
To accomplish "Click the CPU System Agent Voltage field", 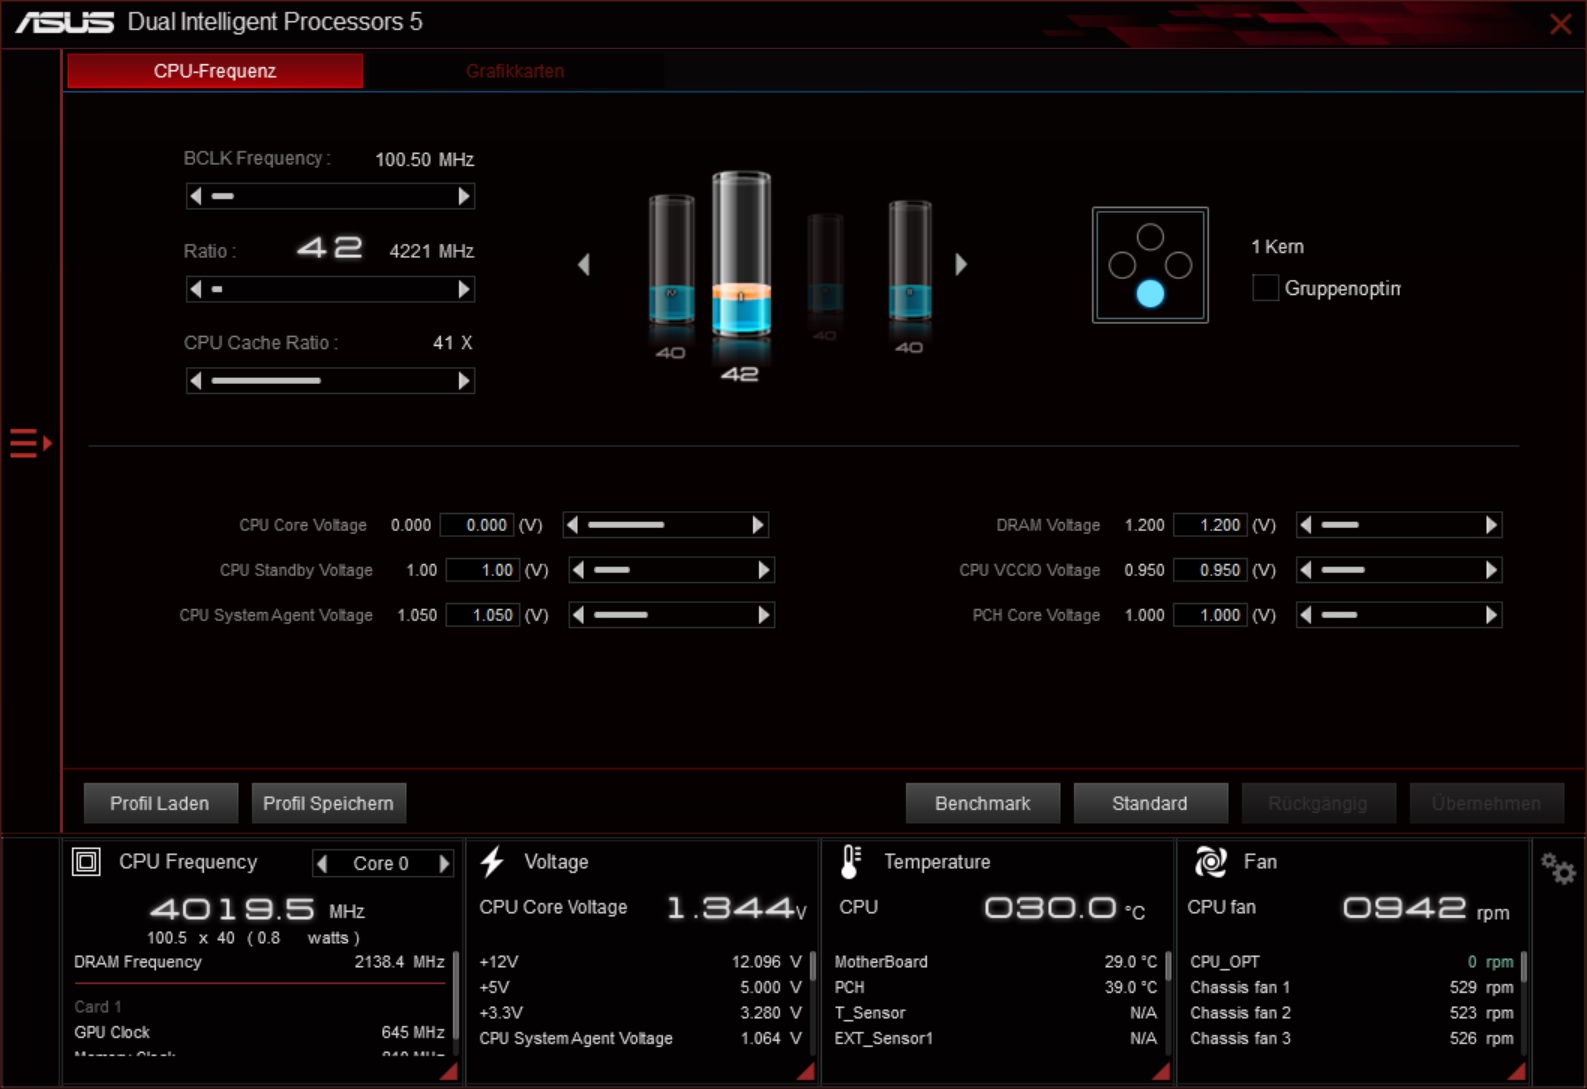I will [483, 615].
